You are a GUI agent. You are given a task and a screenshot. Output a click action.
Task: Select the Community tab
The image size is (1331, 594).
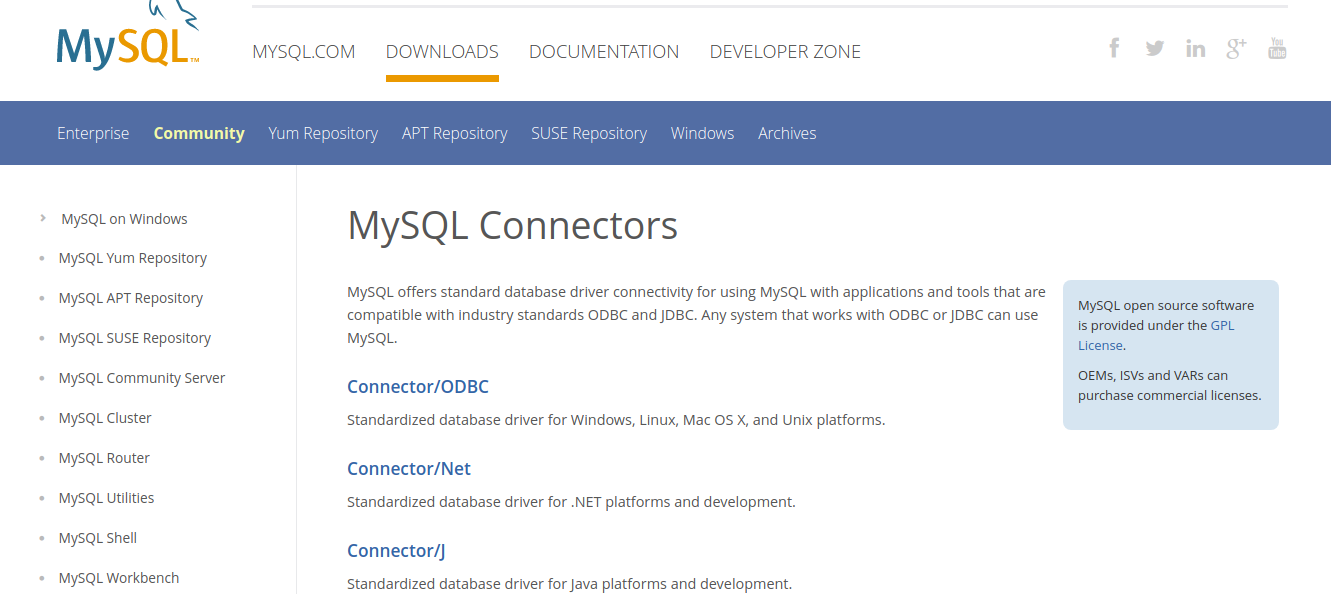coord(199,133)
